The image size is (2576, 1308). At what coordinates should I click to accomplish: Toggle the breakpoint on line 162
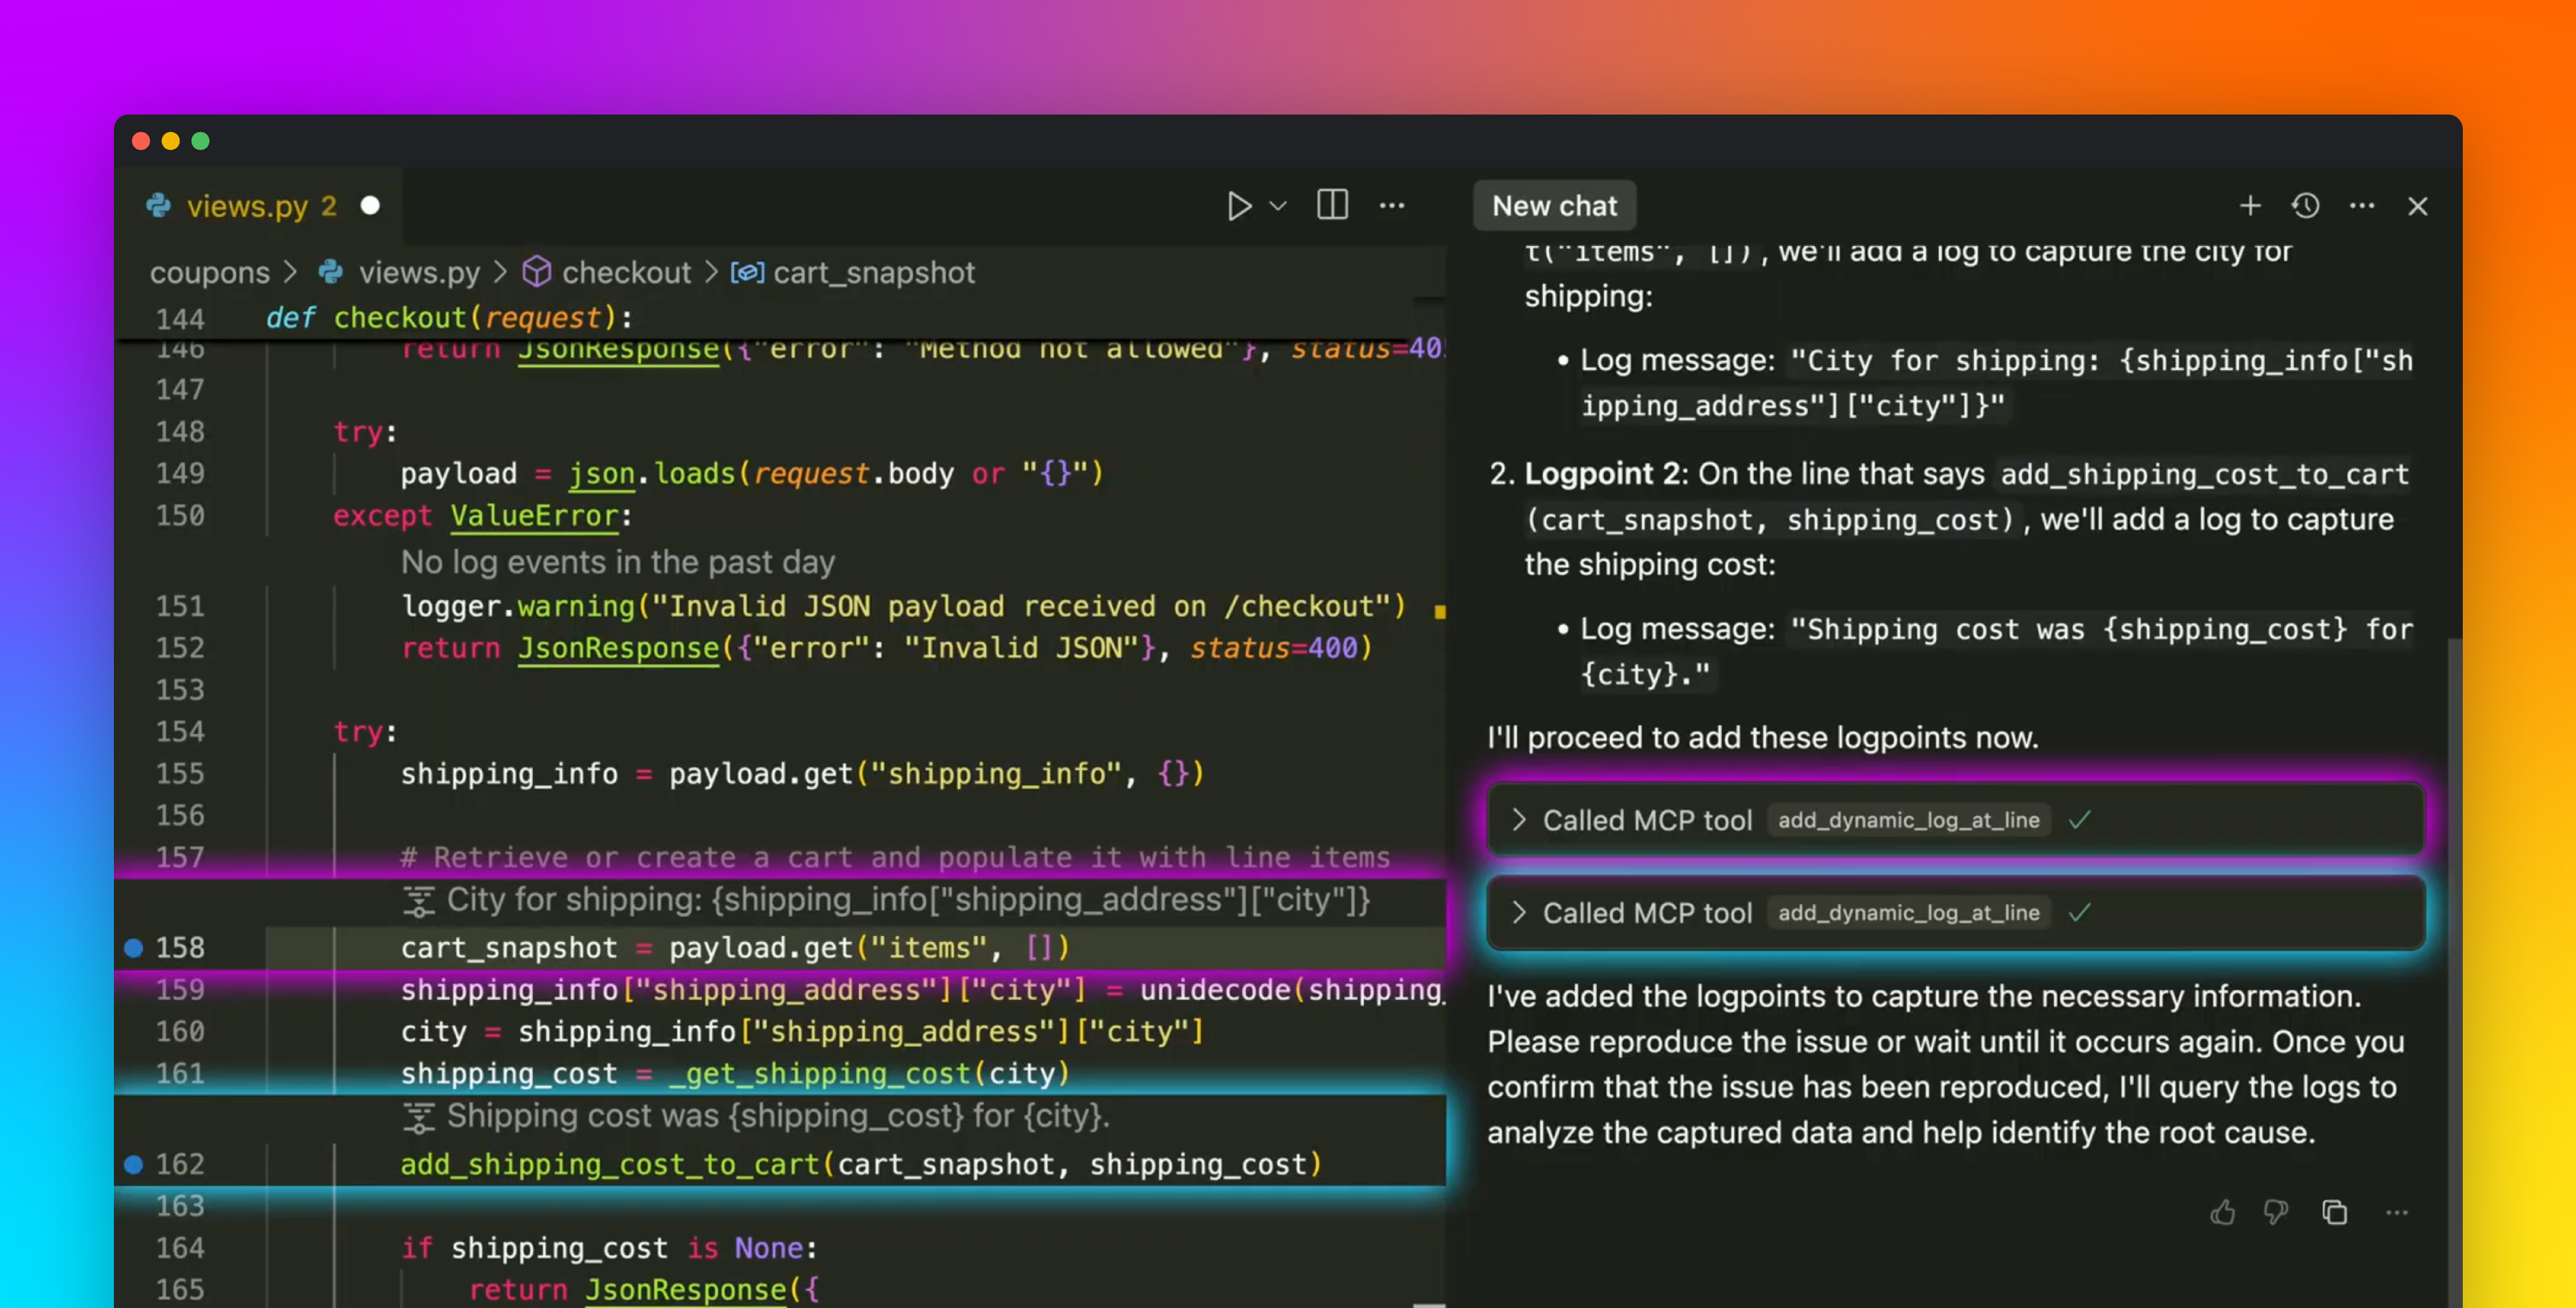134,1164
